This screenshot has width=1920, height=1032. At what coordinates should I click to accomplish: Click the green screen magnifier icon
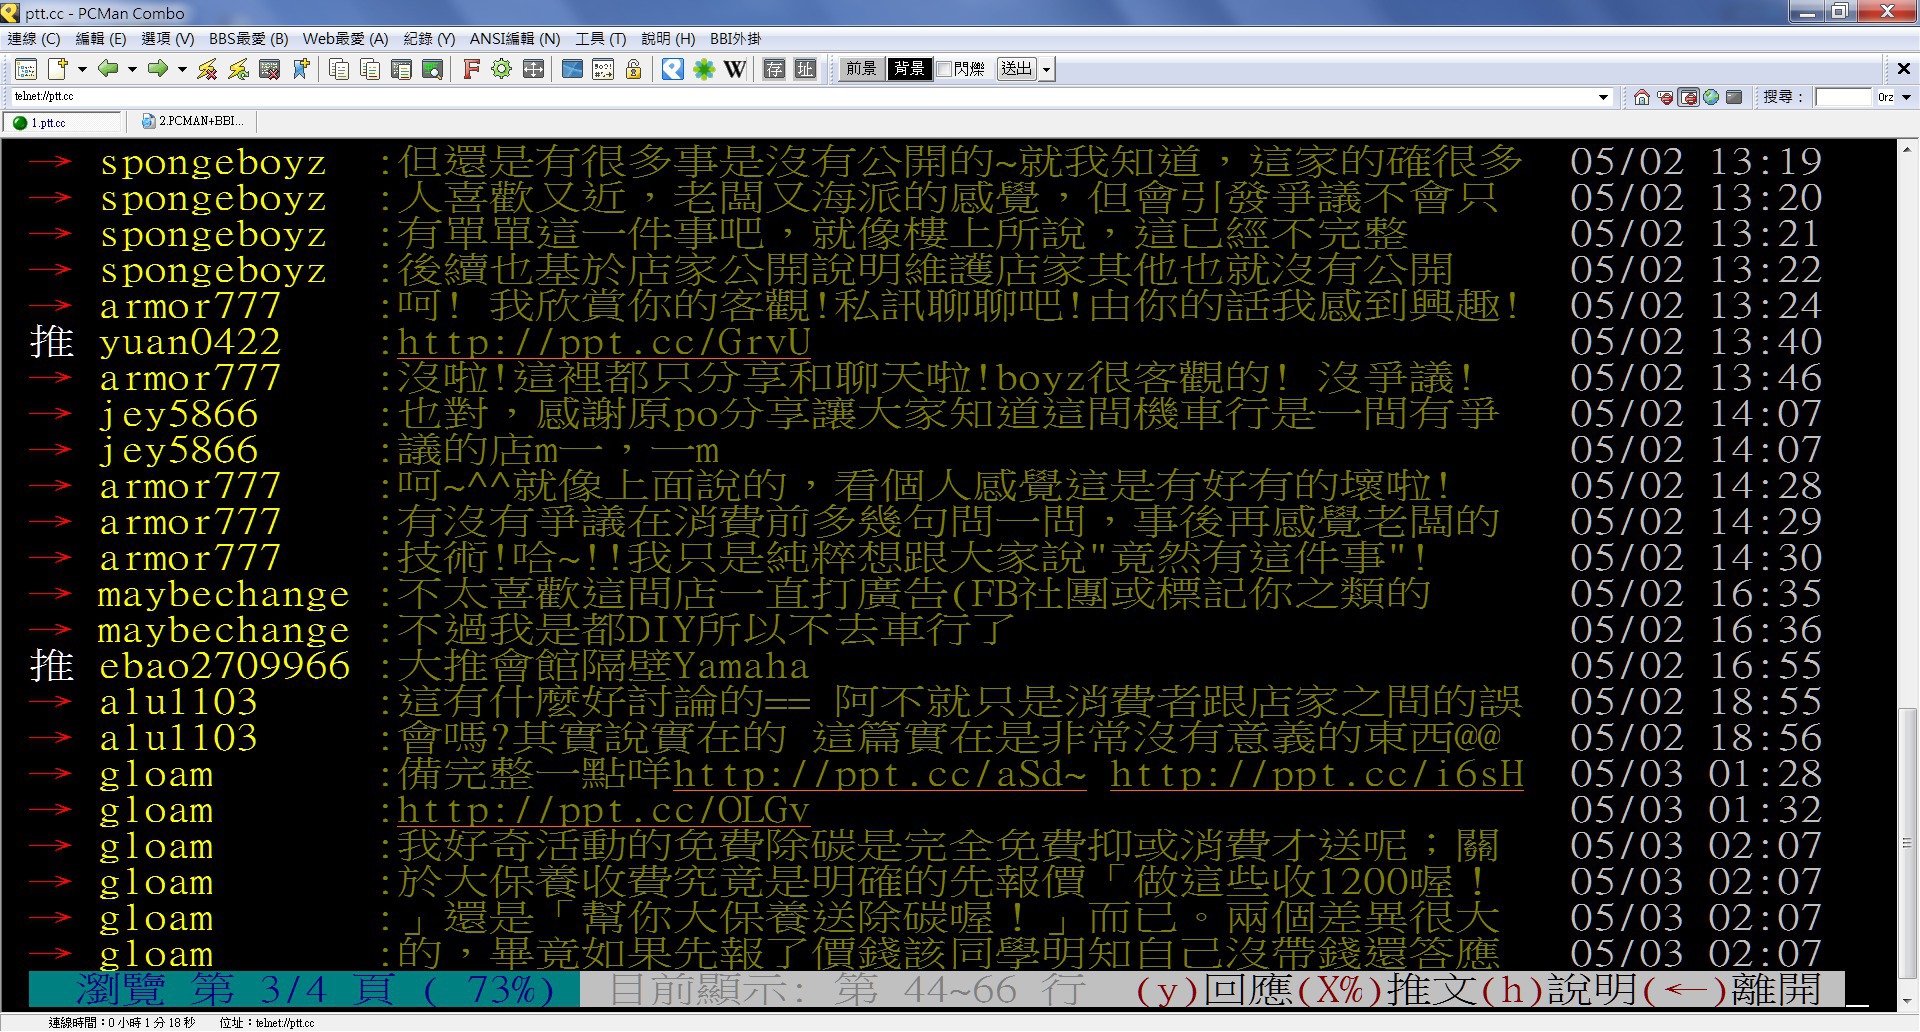tap(432, 69)
